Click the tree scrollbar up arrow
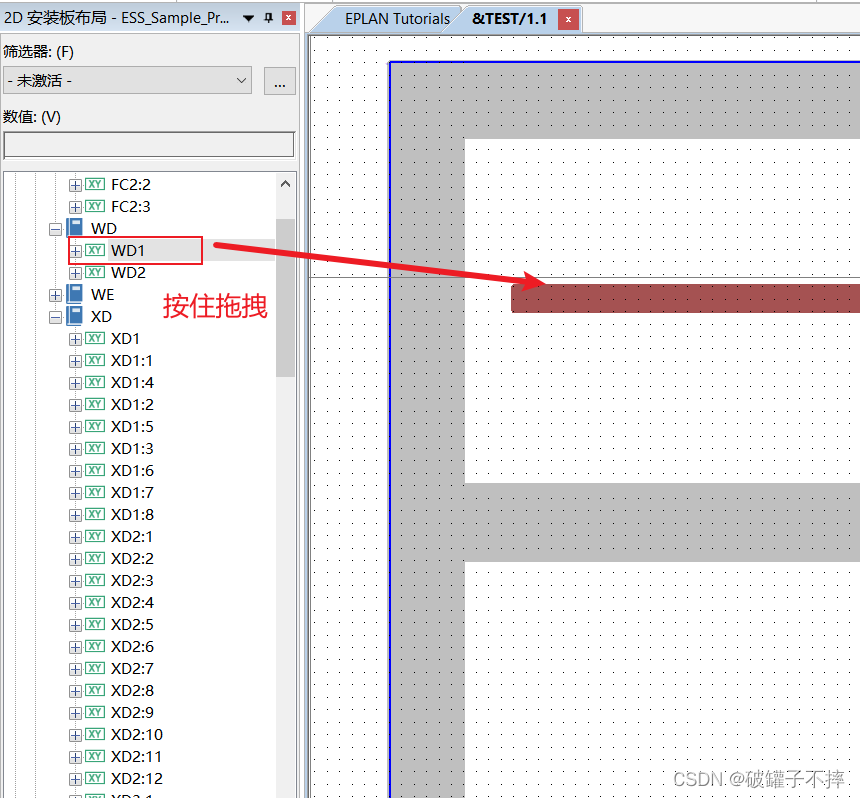This screenshot has height=798, width=860. tap(286, 184)
